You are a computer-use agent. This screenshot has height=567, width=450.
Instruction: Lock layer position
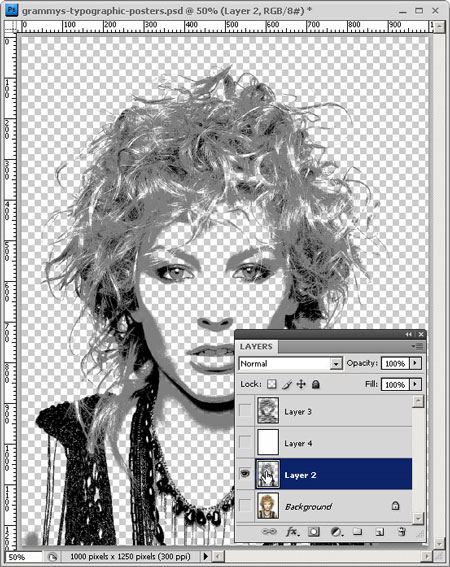[x=301, y=384]
